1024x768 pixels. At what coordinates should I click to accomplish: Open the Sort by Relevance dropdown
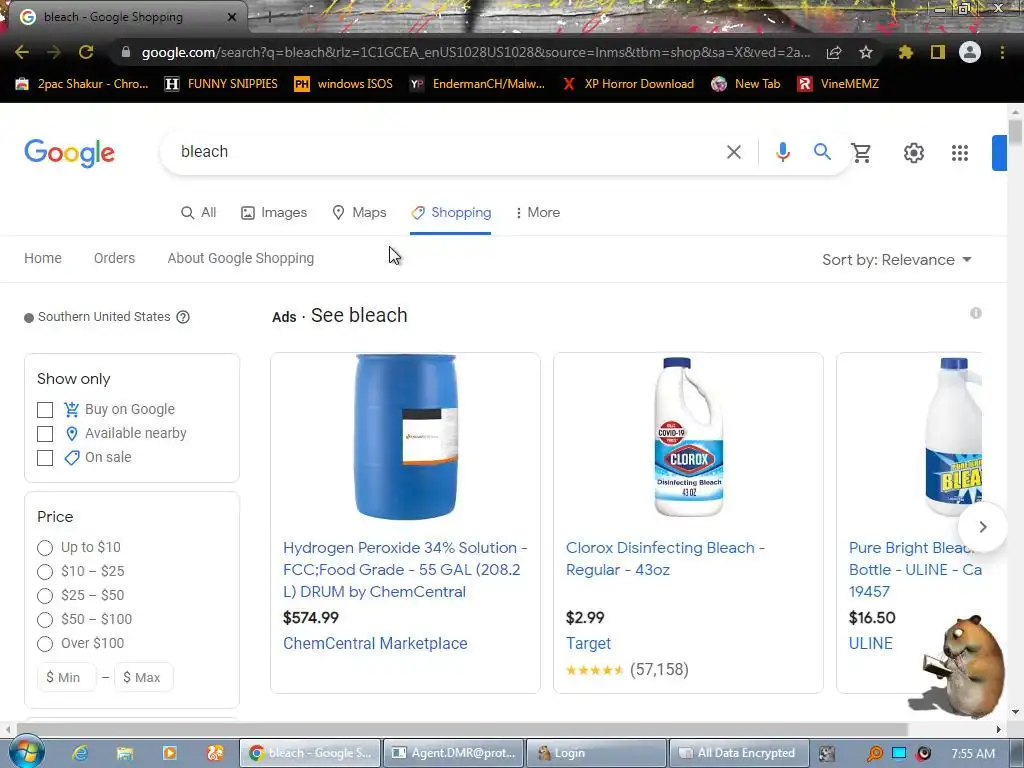[x=897, y=260]
